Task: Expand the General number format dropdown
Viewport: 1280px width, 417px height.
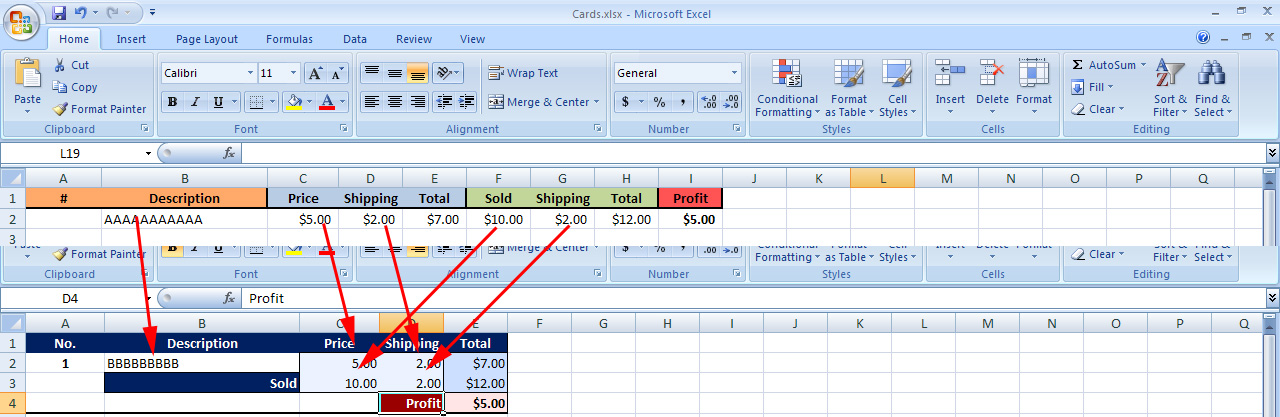Action: (734, 73)
